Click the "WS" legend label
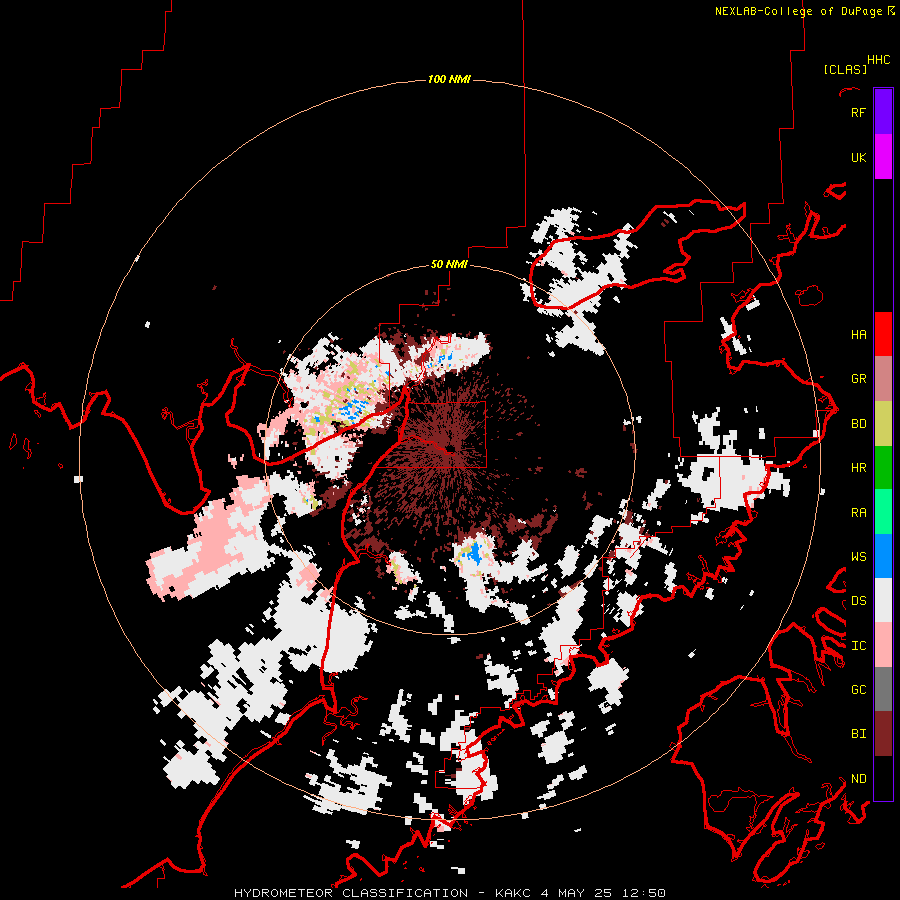This screenshot has height=900, width=900. click(858, 557)
